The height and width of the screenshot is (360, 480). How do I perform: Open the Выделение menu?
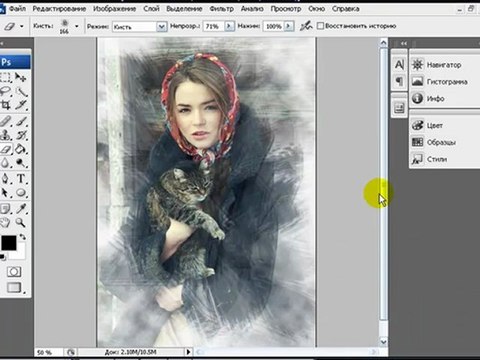184,9
